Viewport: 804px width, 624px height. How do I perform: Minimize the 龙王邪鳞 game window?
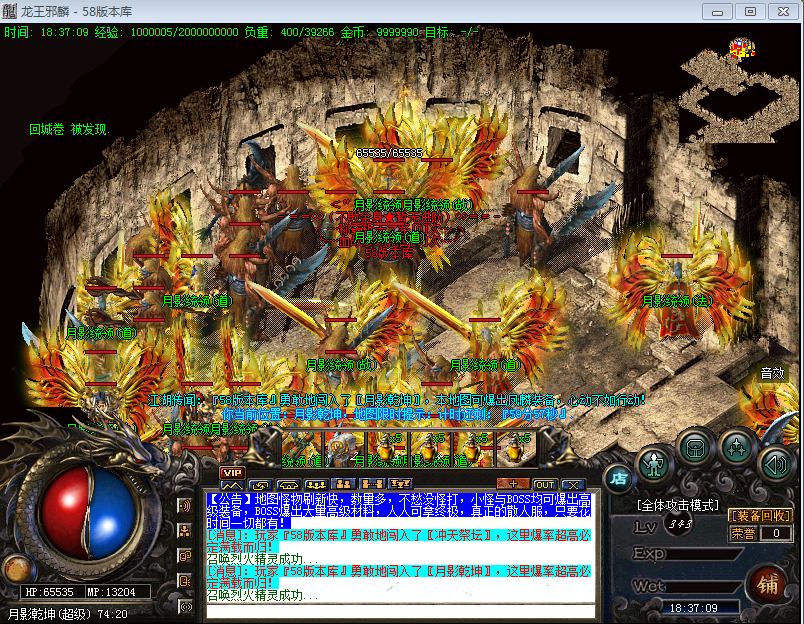717,11
